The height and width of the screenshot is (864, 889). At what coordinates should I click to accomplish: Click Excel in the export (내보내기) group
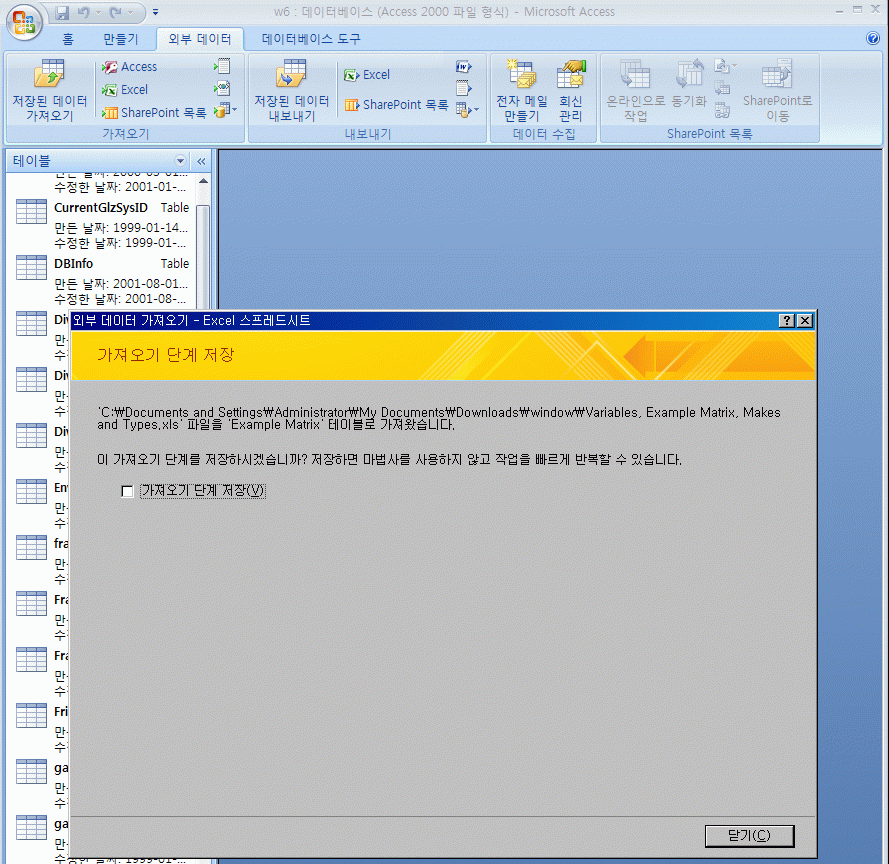(367, 75)
